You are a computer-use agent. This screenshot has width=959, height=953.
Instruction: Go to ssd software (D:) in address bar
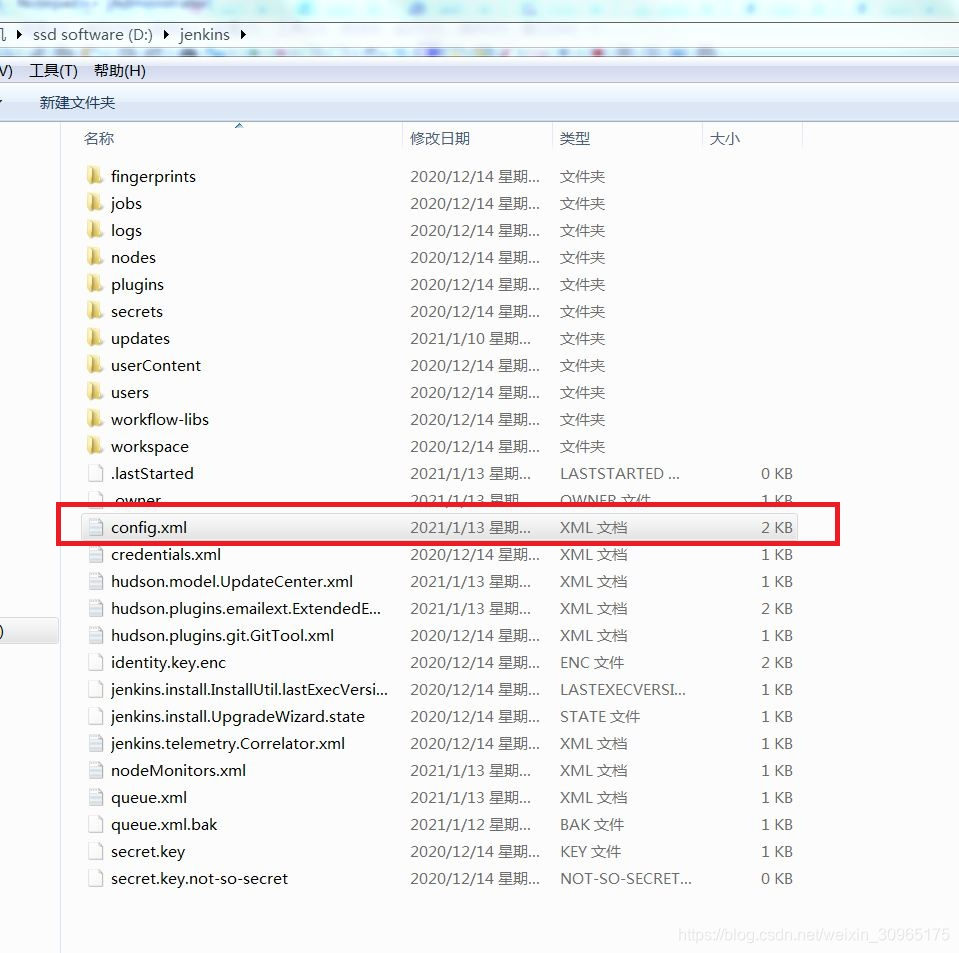pyautogui.click(x=93, y=35)
